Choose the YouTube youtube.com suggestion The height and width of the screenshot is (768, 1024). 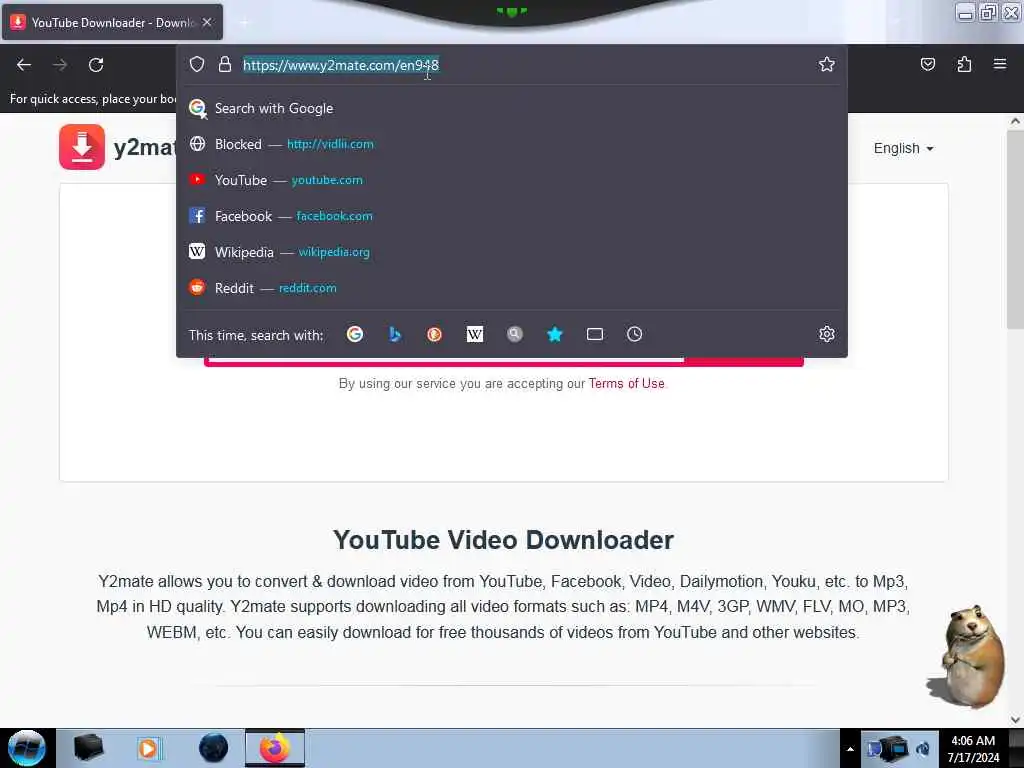point(511,180)
